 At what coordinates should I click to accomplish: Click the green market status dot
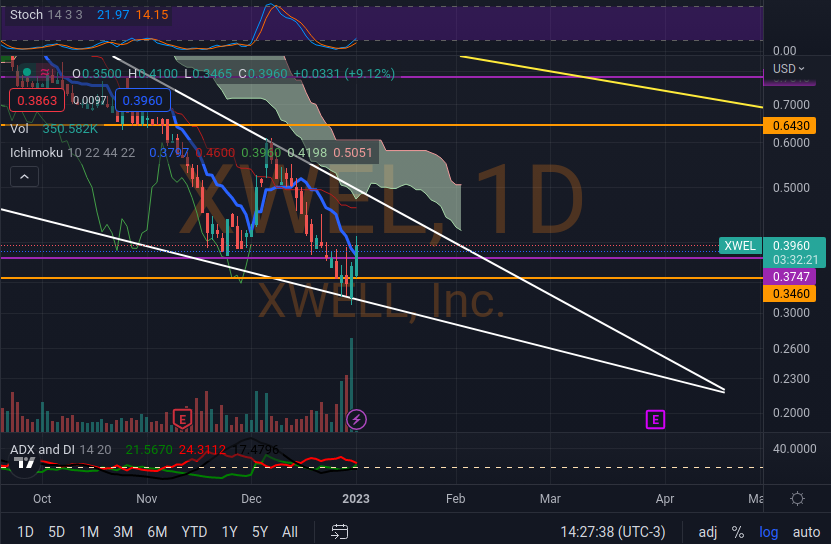coord(26,72)
